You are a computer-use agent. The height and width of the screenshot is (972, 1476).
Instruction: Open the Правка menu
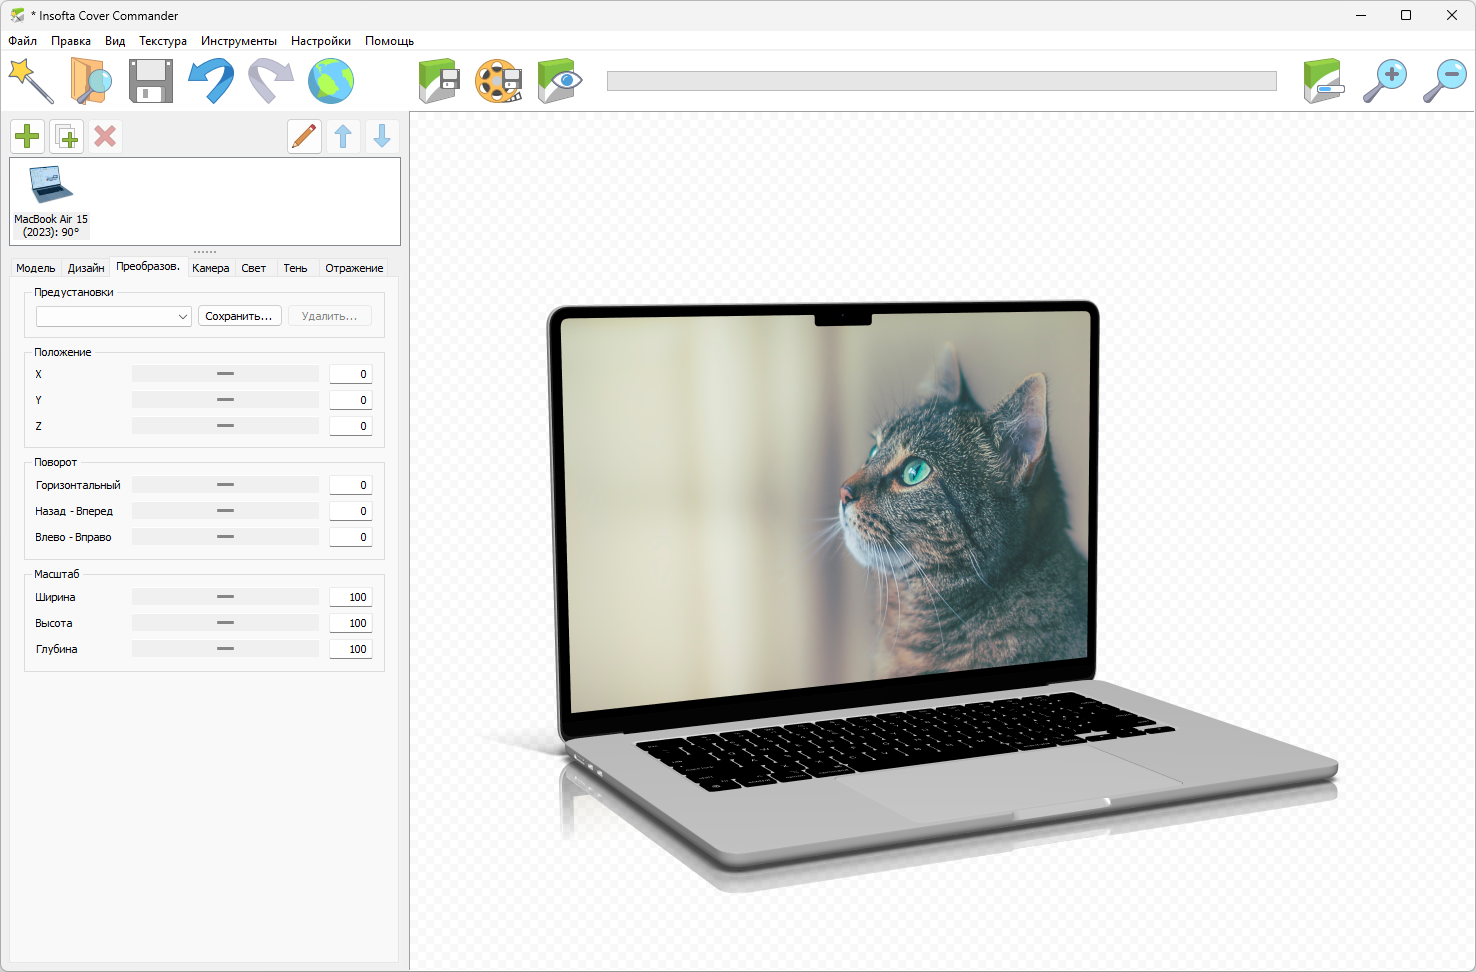pos(71,41)
